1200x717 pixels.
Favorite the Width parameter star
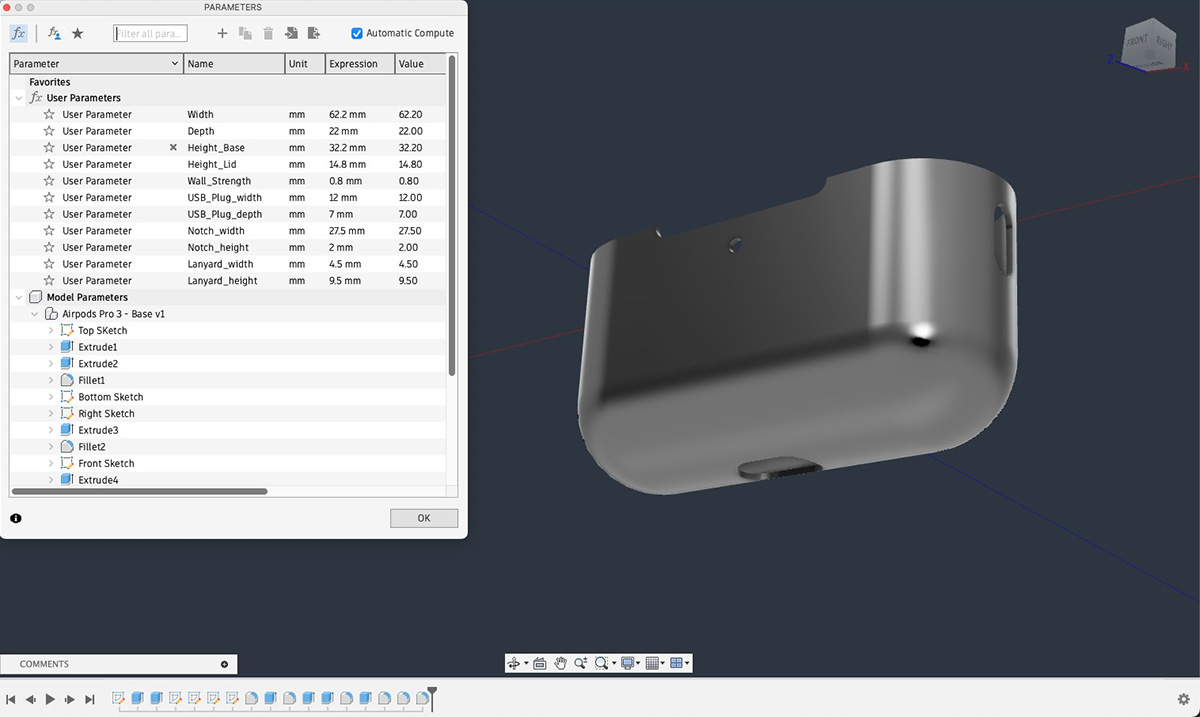click(49, 115)
